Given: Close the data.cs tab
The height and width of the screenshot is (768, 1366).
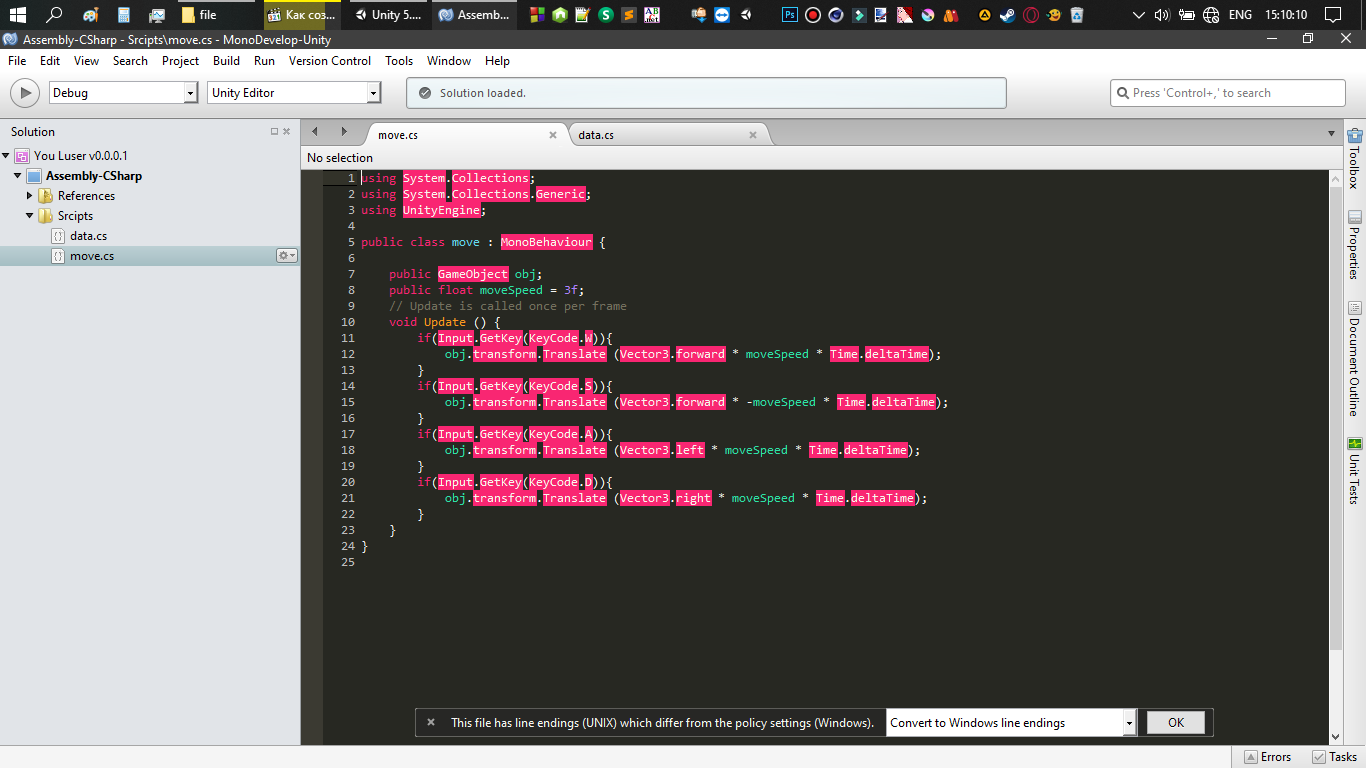Looking at the screenshot, I should pos(753,135).
